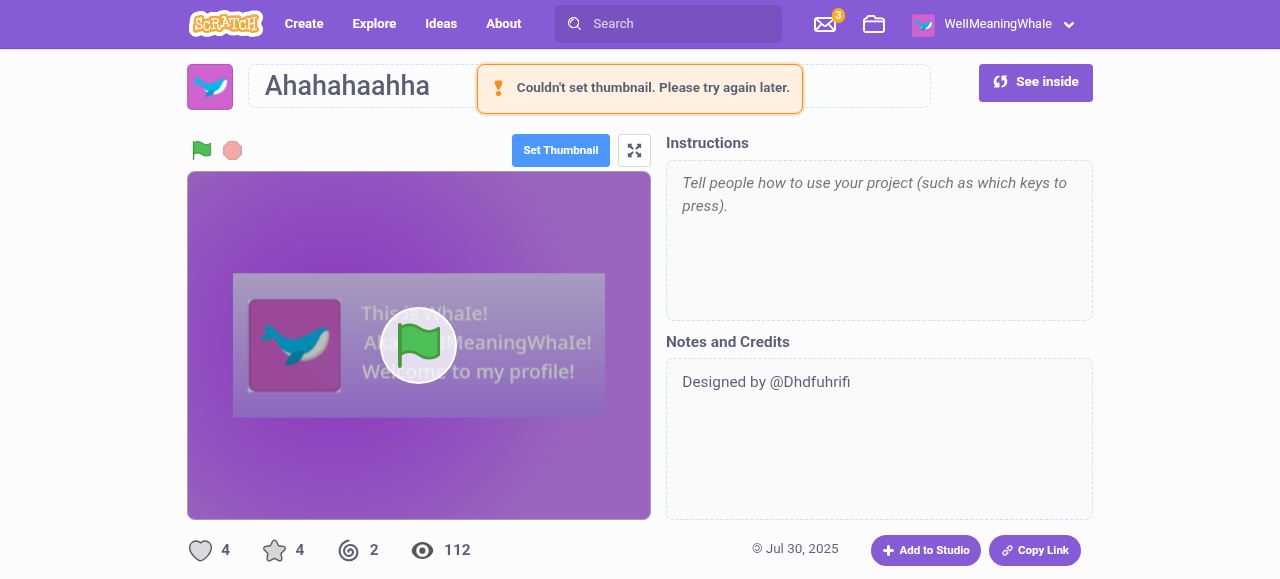Screen dimensions: 1280x579
Task: Open the Scratch logo home link
Action: [x=226, y=24]
